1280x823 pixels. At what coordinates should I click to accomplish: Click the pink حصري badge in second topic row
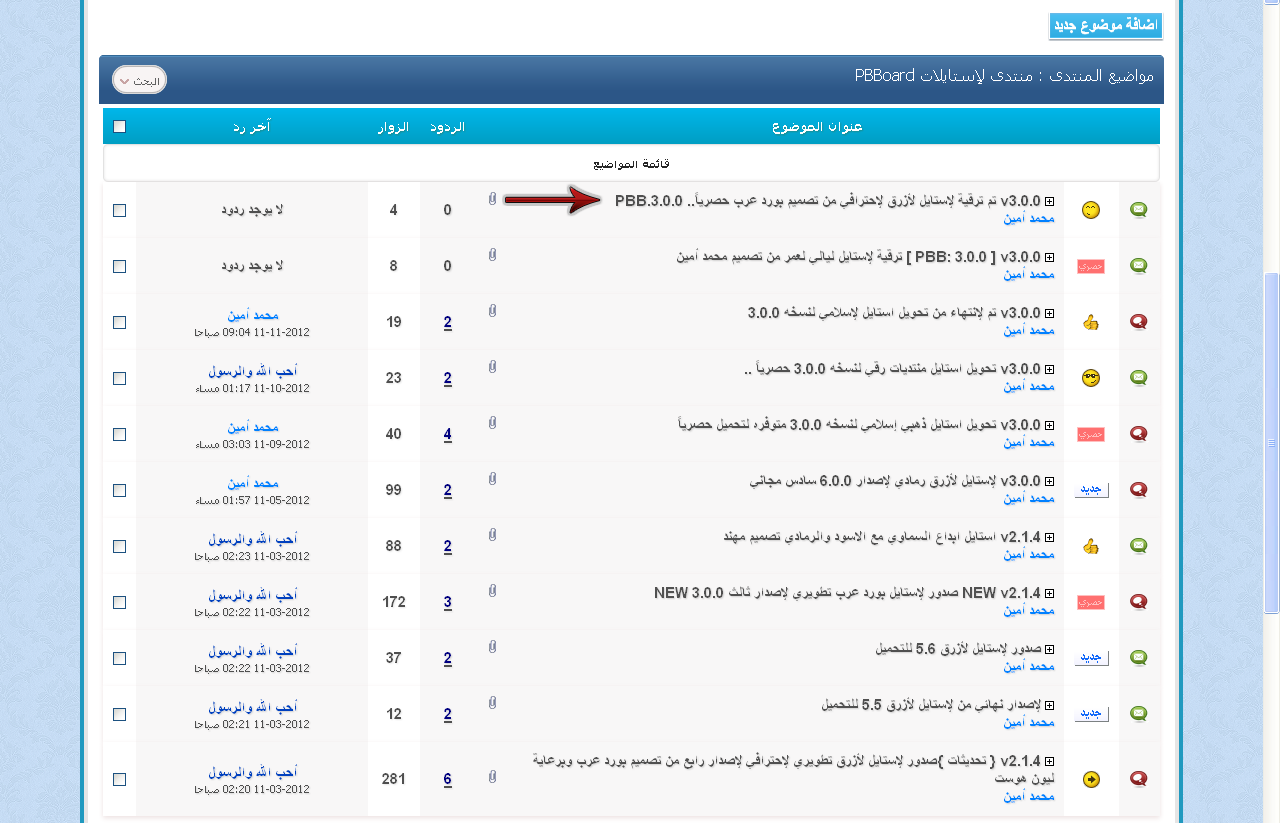pos(1091,266)
